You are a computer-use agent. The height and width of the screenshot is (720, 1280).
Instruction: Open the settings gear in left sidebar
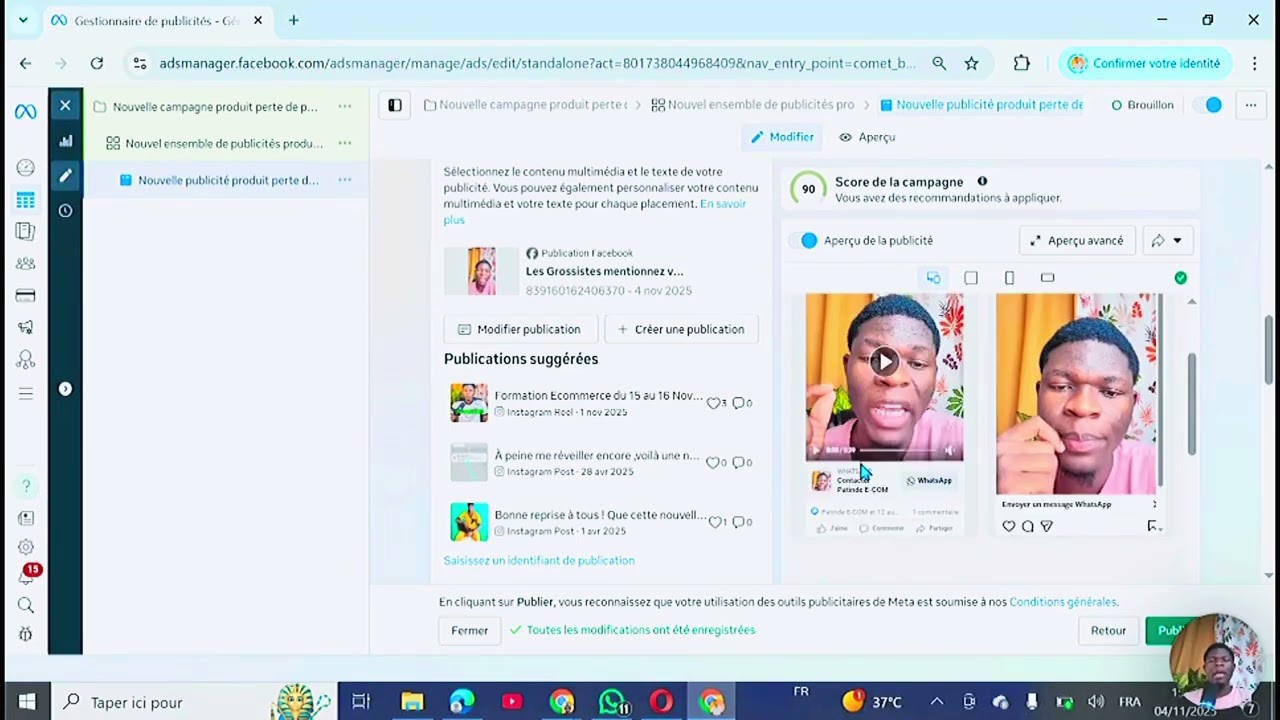point(26,547)
